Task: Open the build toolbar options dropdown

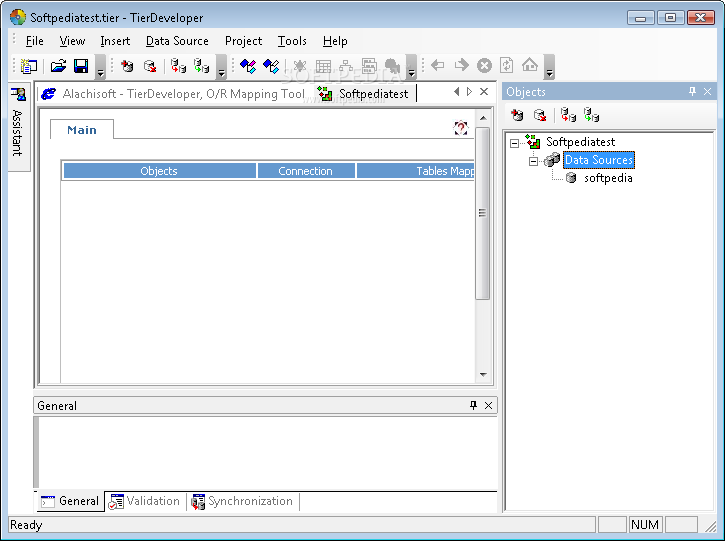Action: click(412, 67)
